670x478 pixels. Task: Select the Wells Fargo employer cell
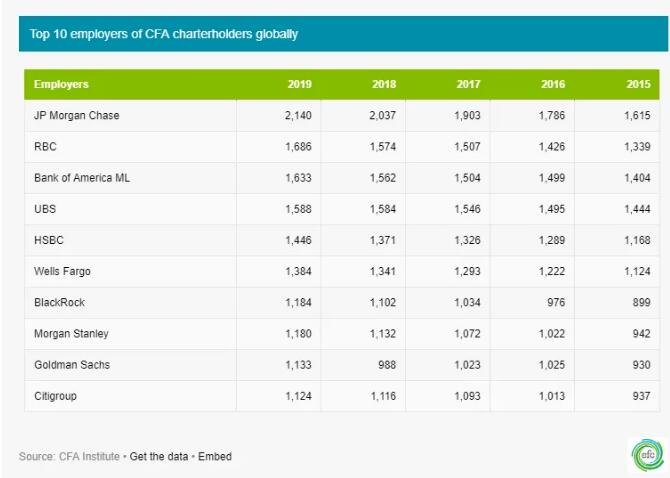coord(62,271)
